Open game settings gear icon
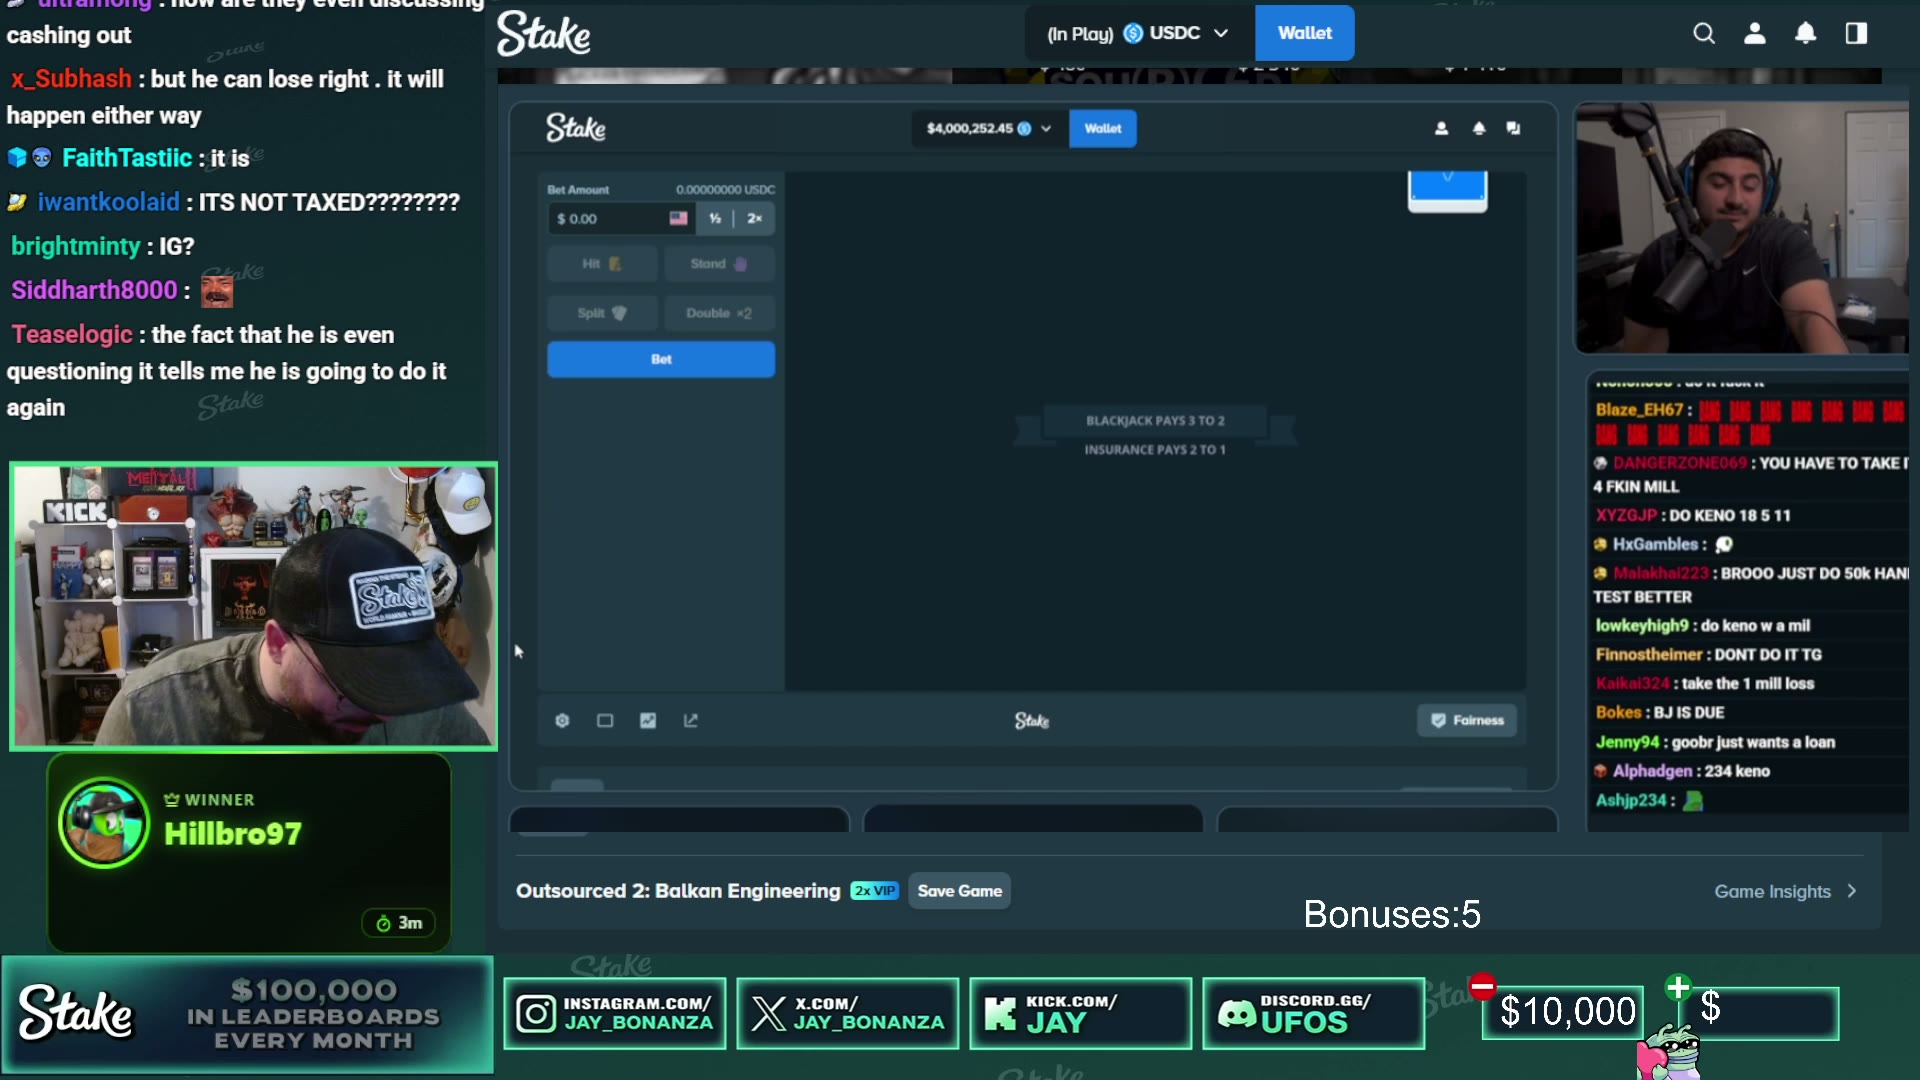 (x=562, y=720)
